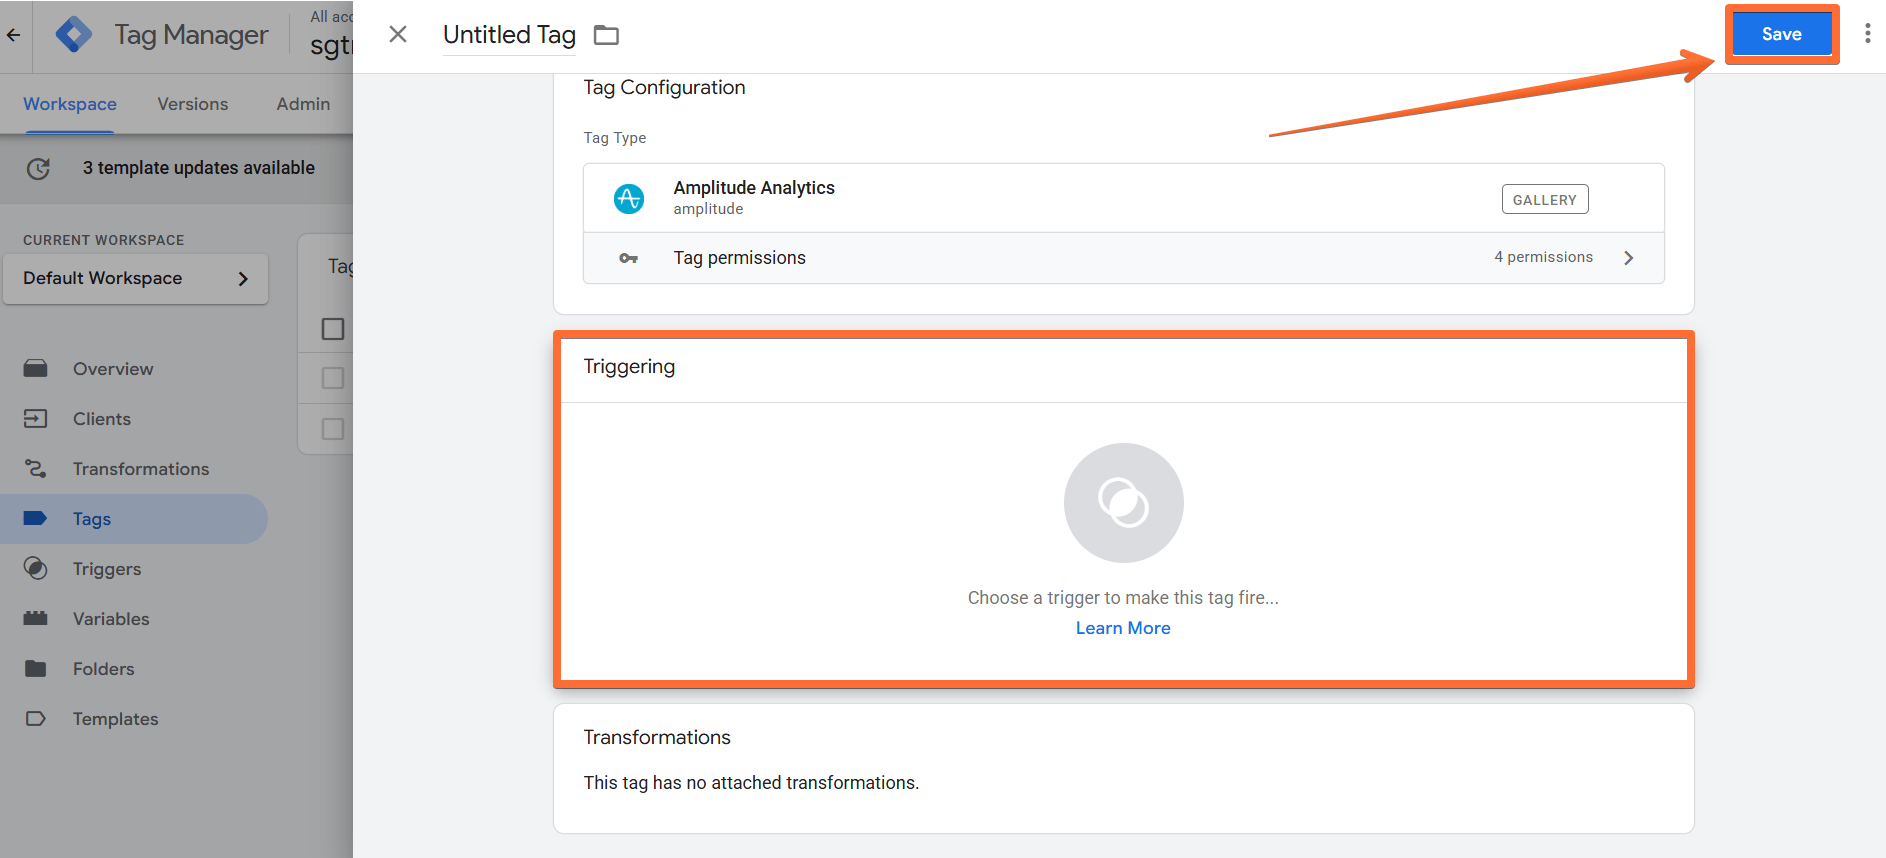Expand Tag permissions chevron arrow
Screen dimensions: 1886x858
click(1629, 258)
